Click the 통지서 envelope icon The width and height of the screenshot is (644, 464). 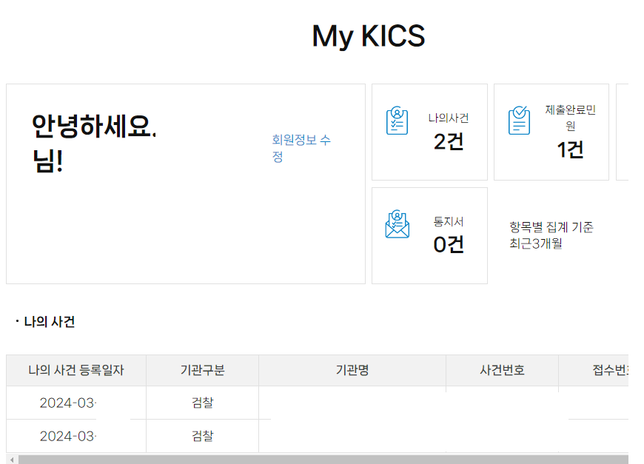(397, 224)
